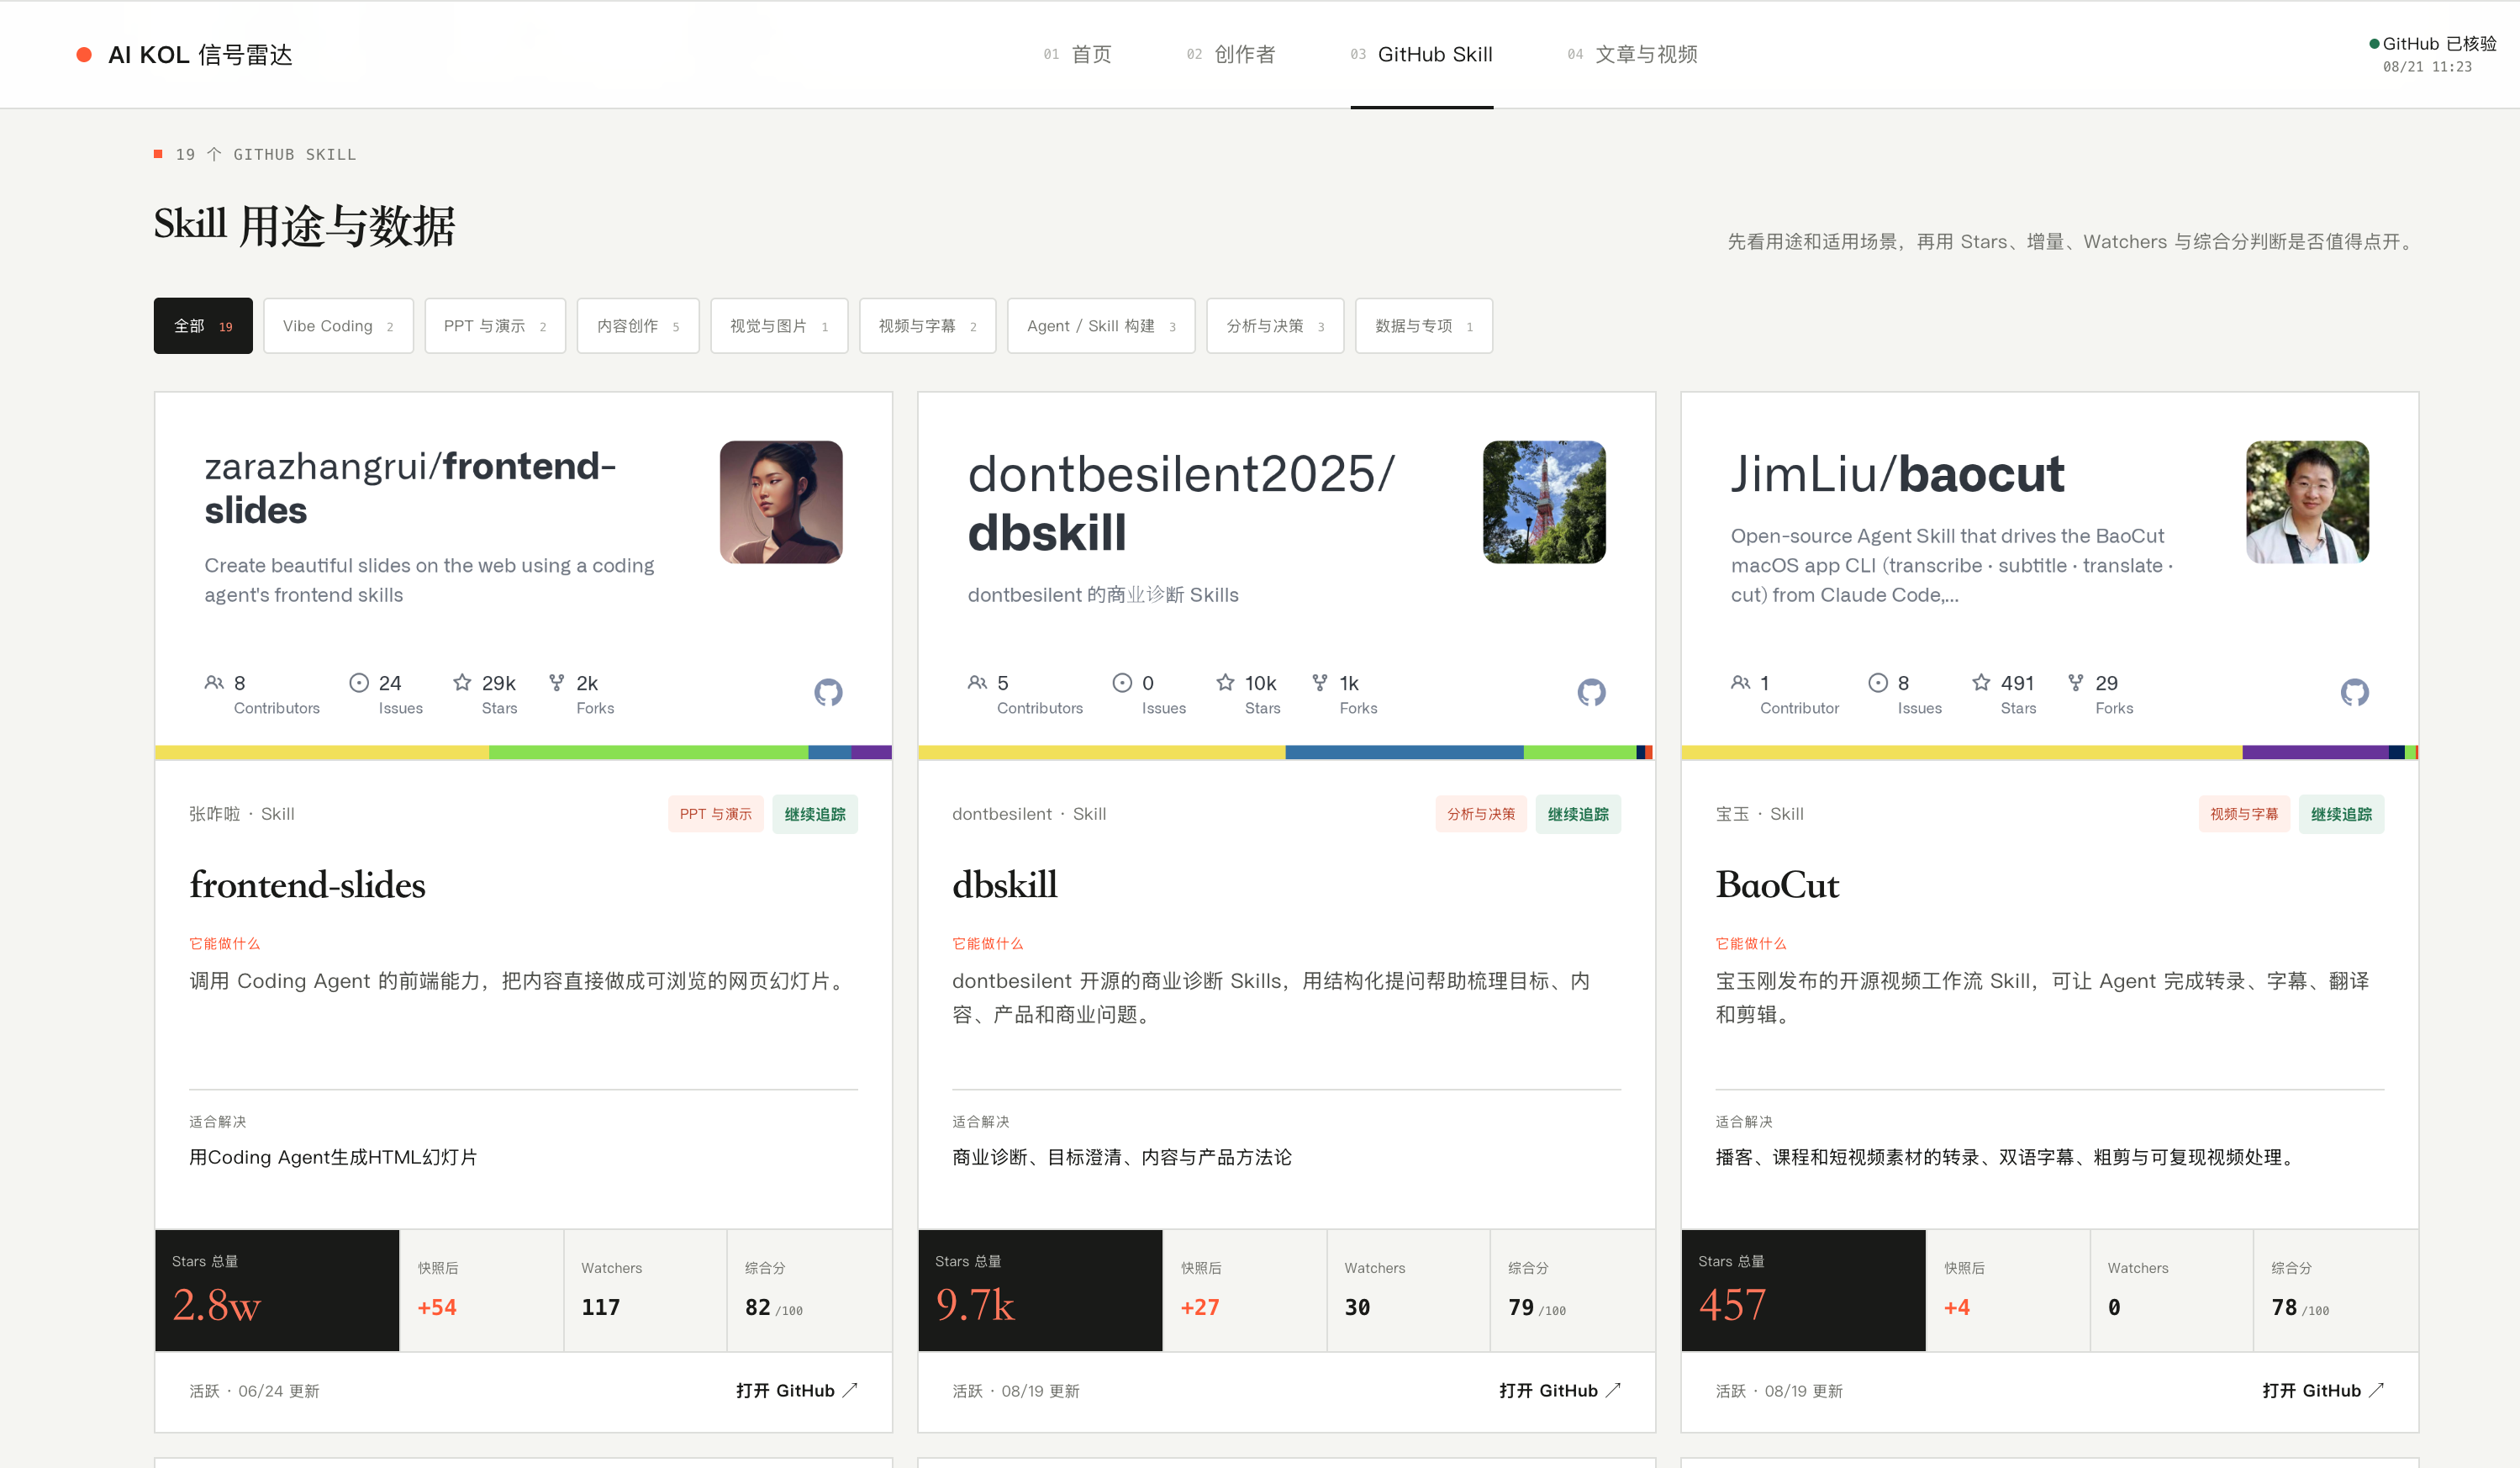This screenshot has height=1468, width=2520.
Task: Click 继续追踪 badge on frontend-slides card
Action: pyautogui.click(x=815, y=814)
